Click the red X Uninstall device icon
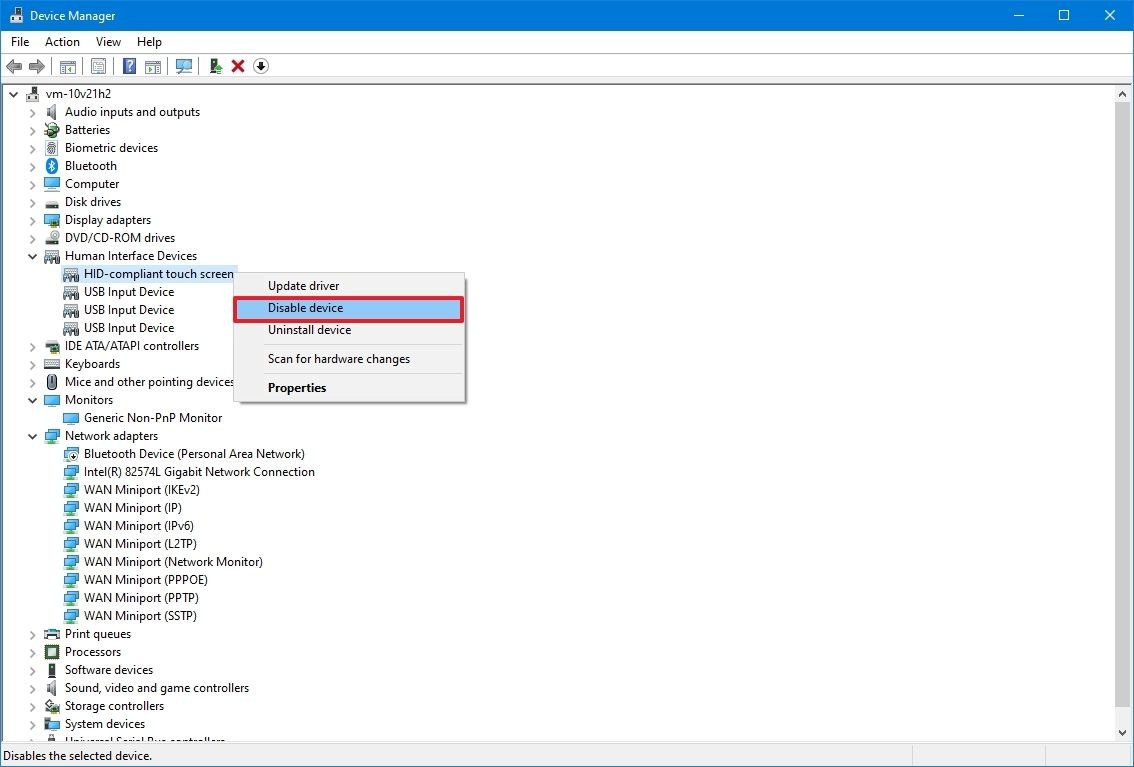The image size is (1134, 767). [x=238, y=67]
